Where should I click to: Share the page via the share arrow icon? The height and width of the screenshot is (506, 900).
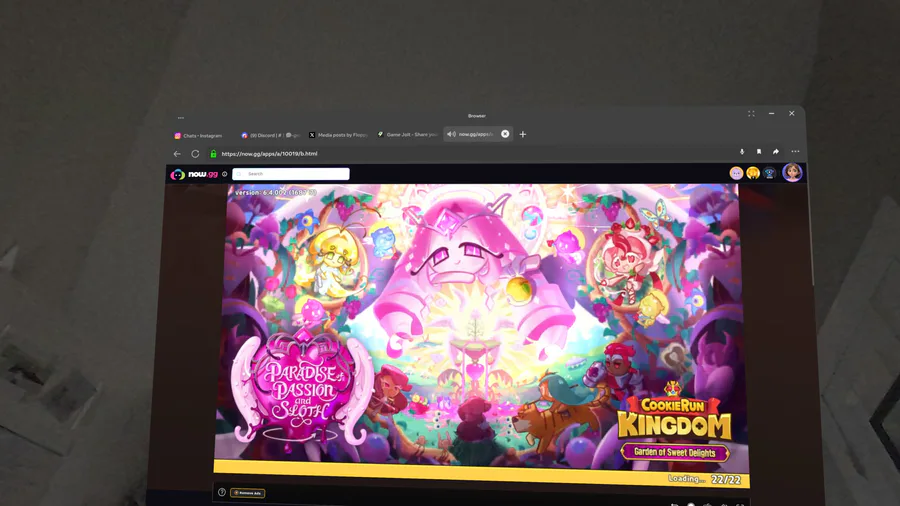coord(775,151)
